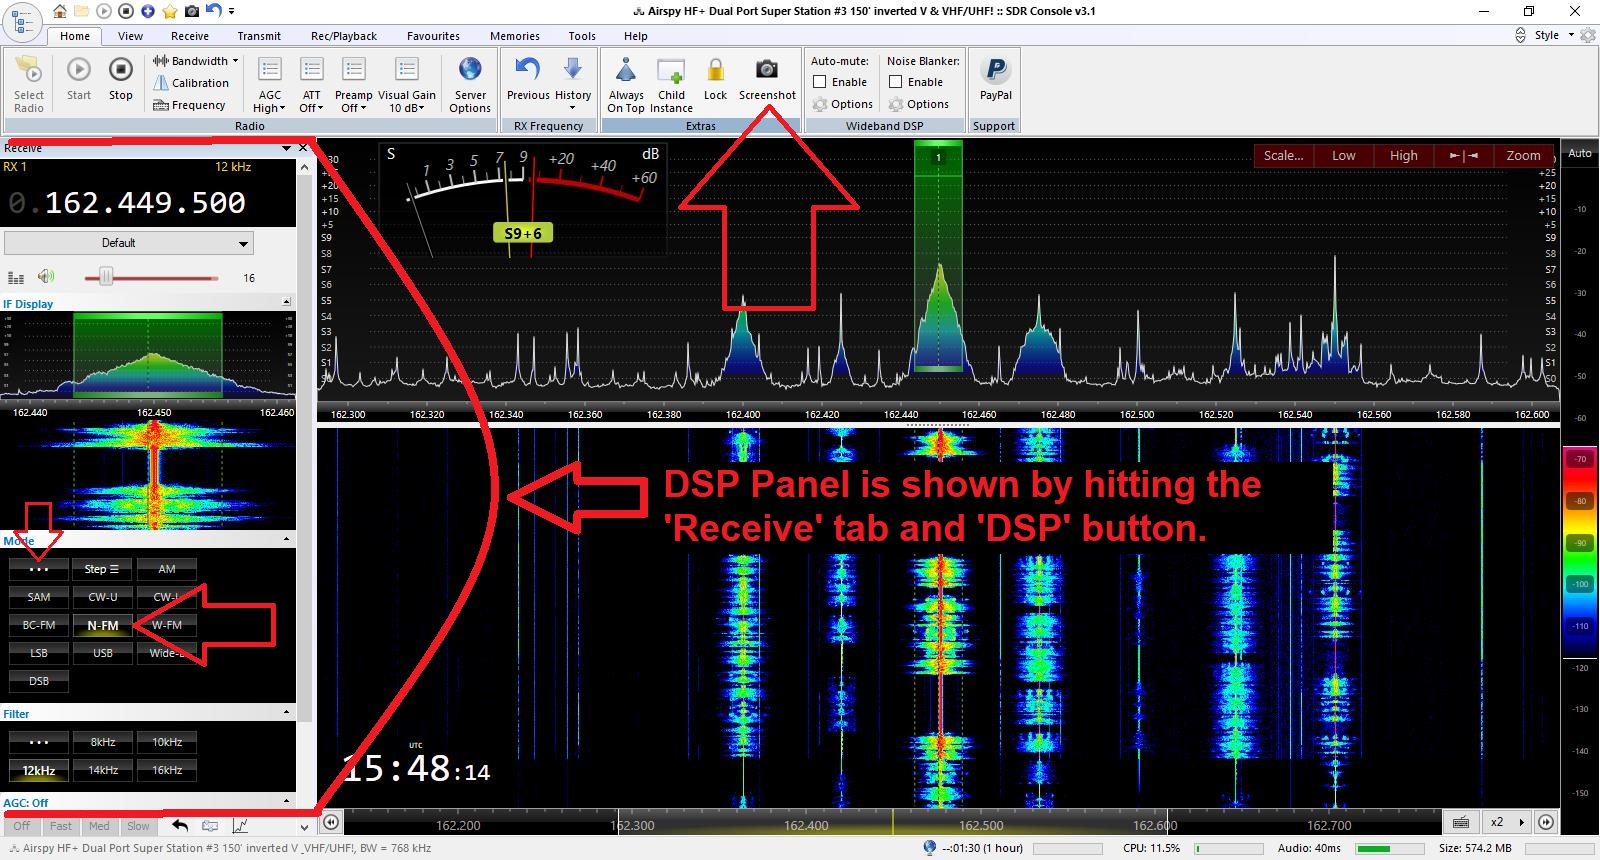1600x860 pixels.
Task: Select the N-FM mode button
Action: pos(103,625)
